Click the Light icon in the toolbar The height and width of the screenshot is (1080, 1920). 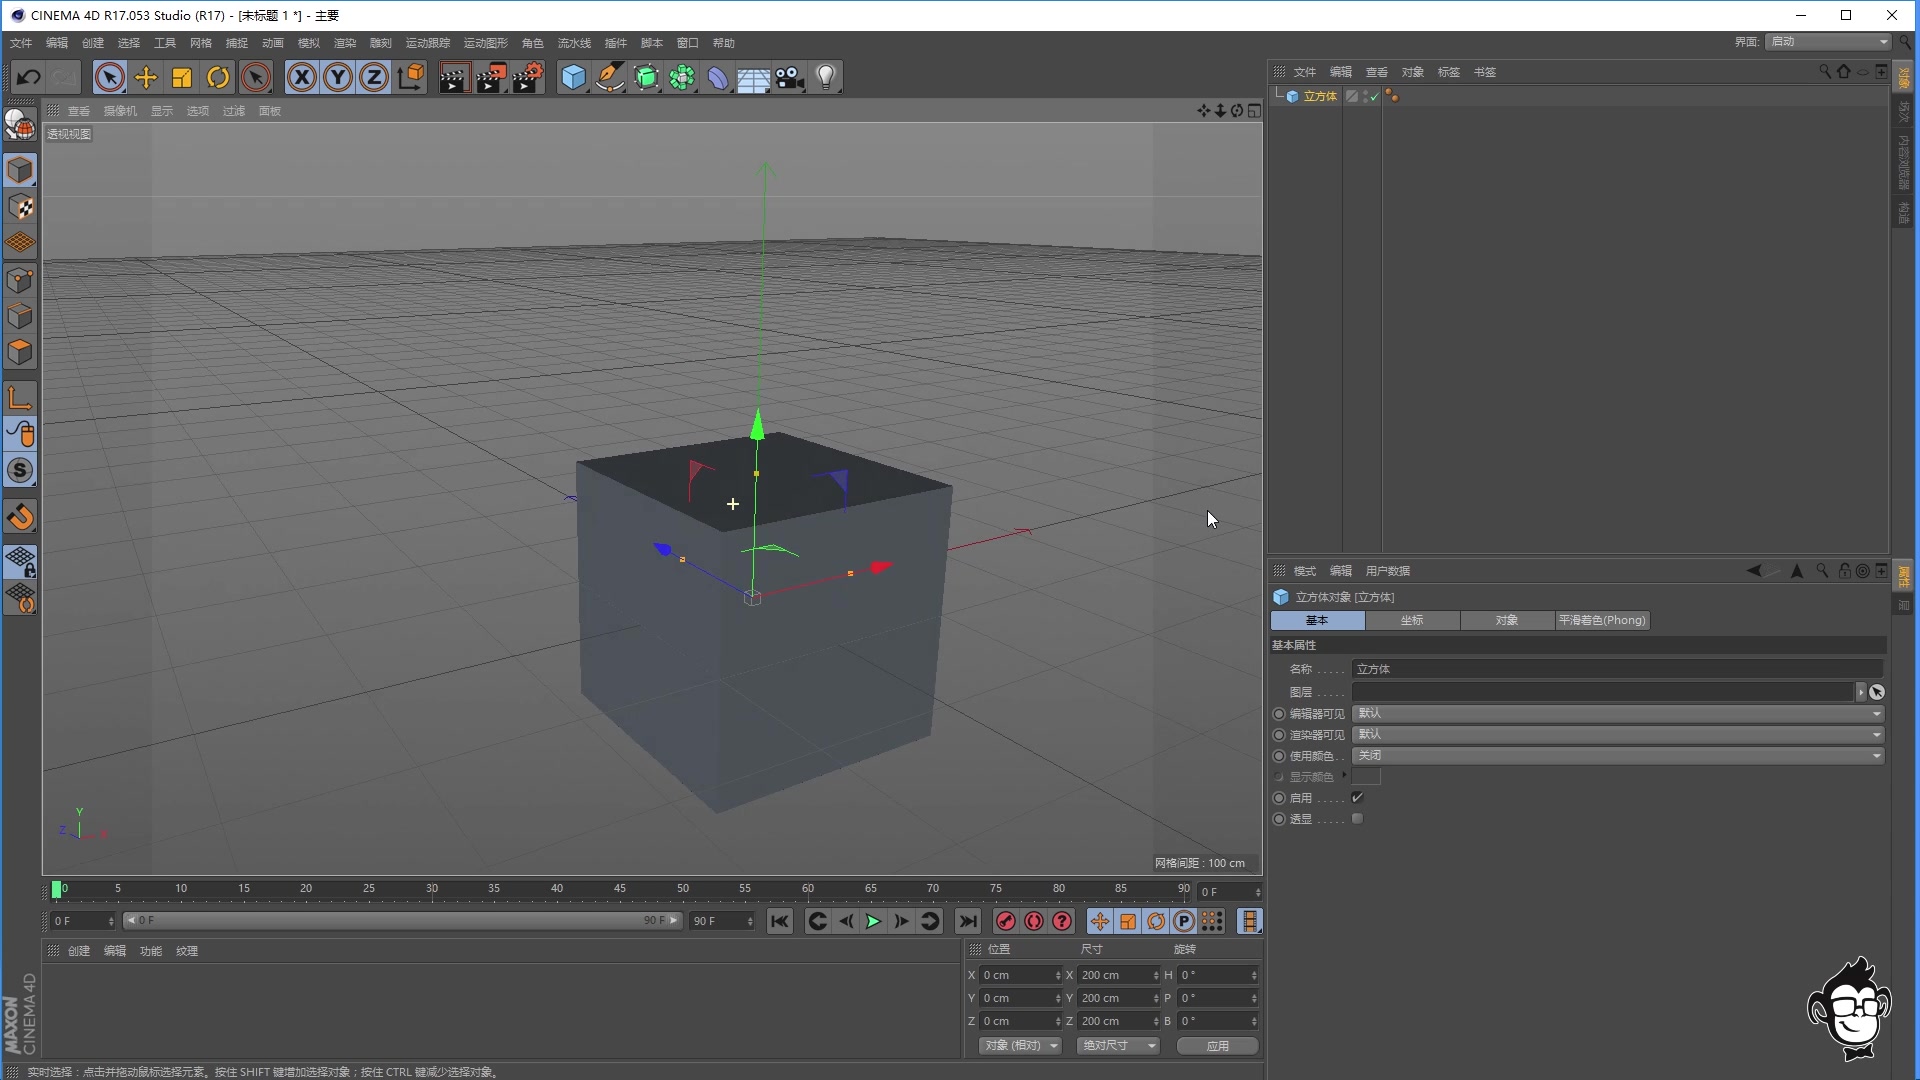[x=826, y=77]
